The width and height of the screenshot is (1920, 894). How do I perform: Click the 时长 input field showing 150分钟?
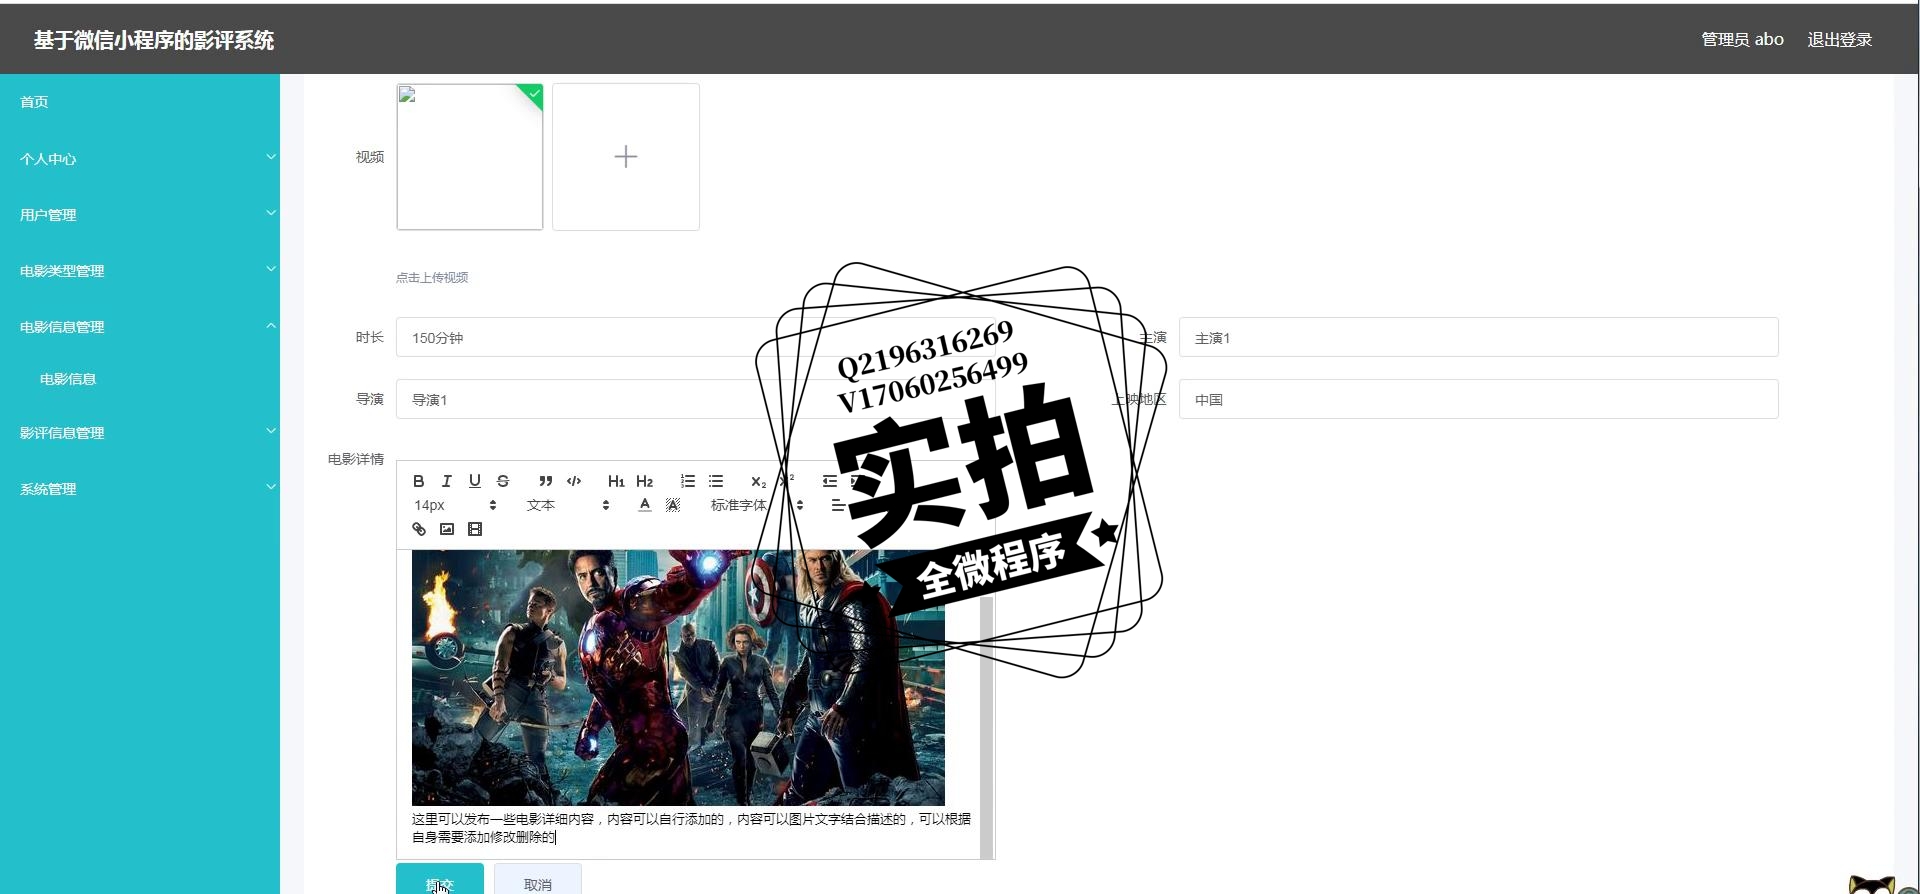(695, 337)
